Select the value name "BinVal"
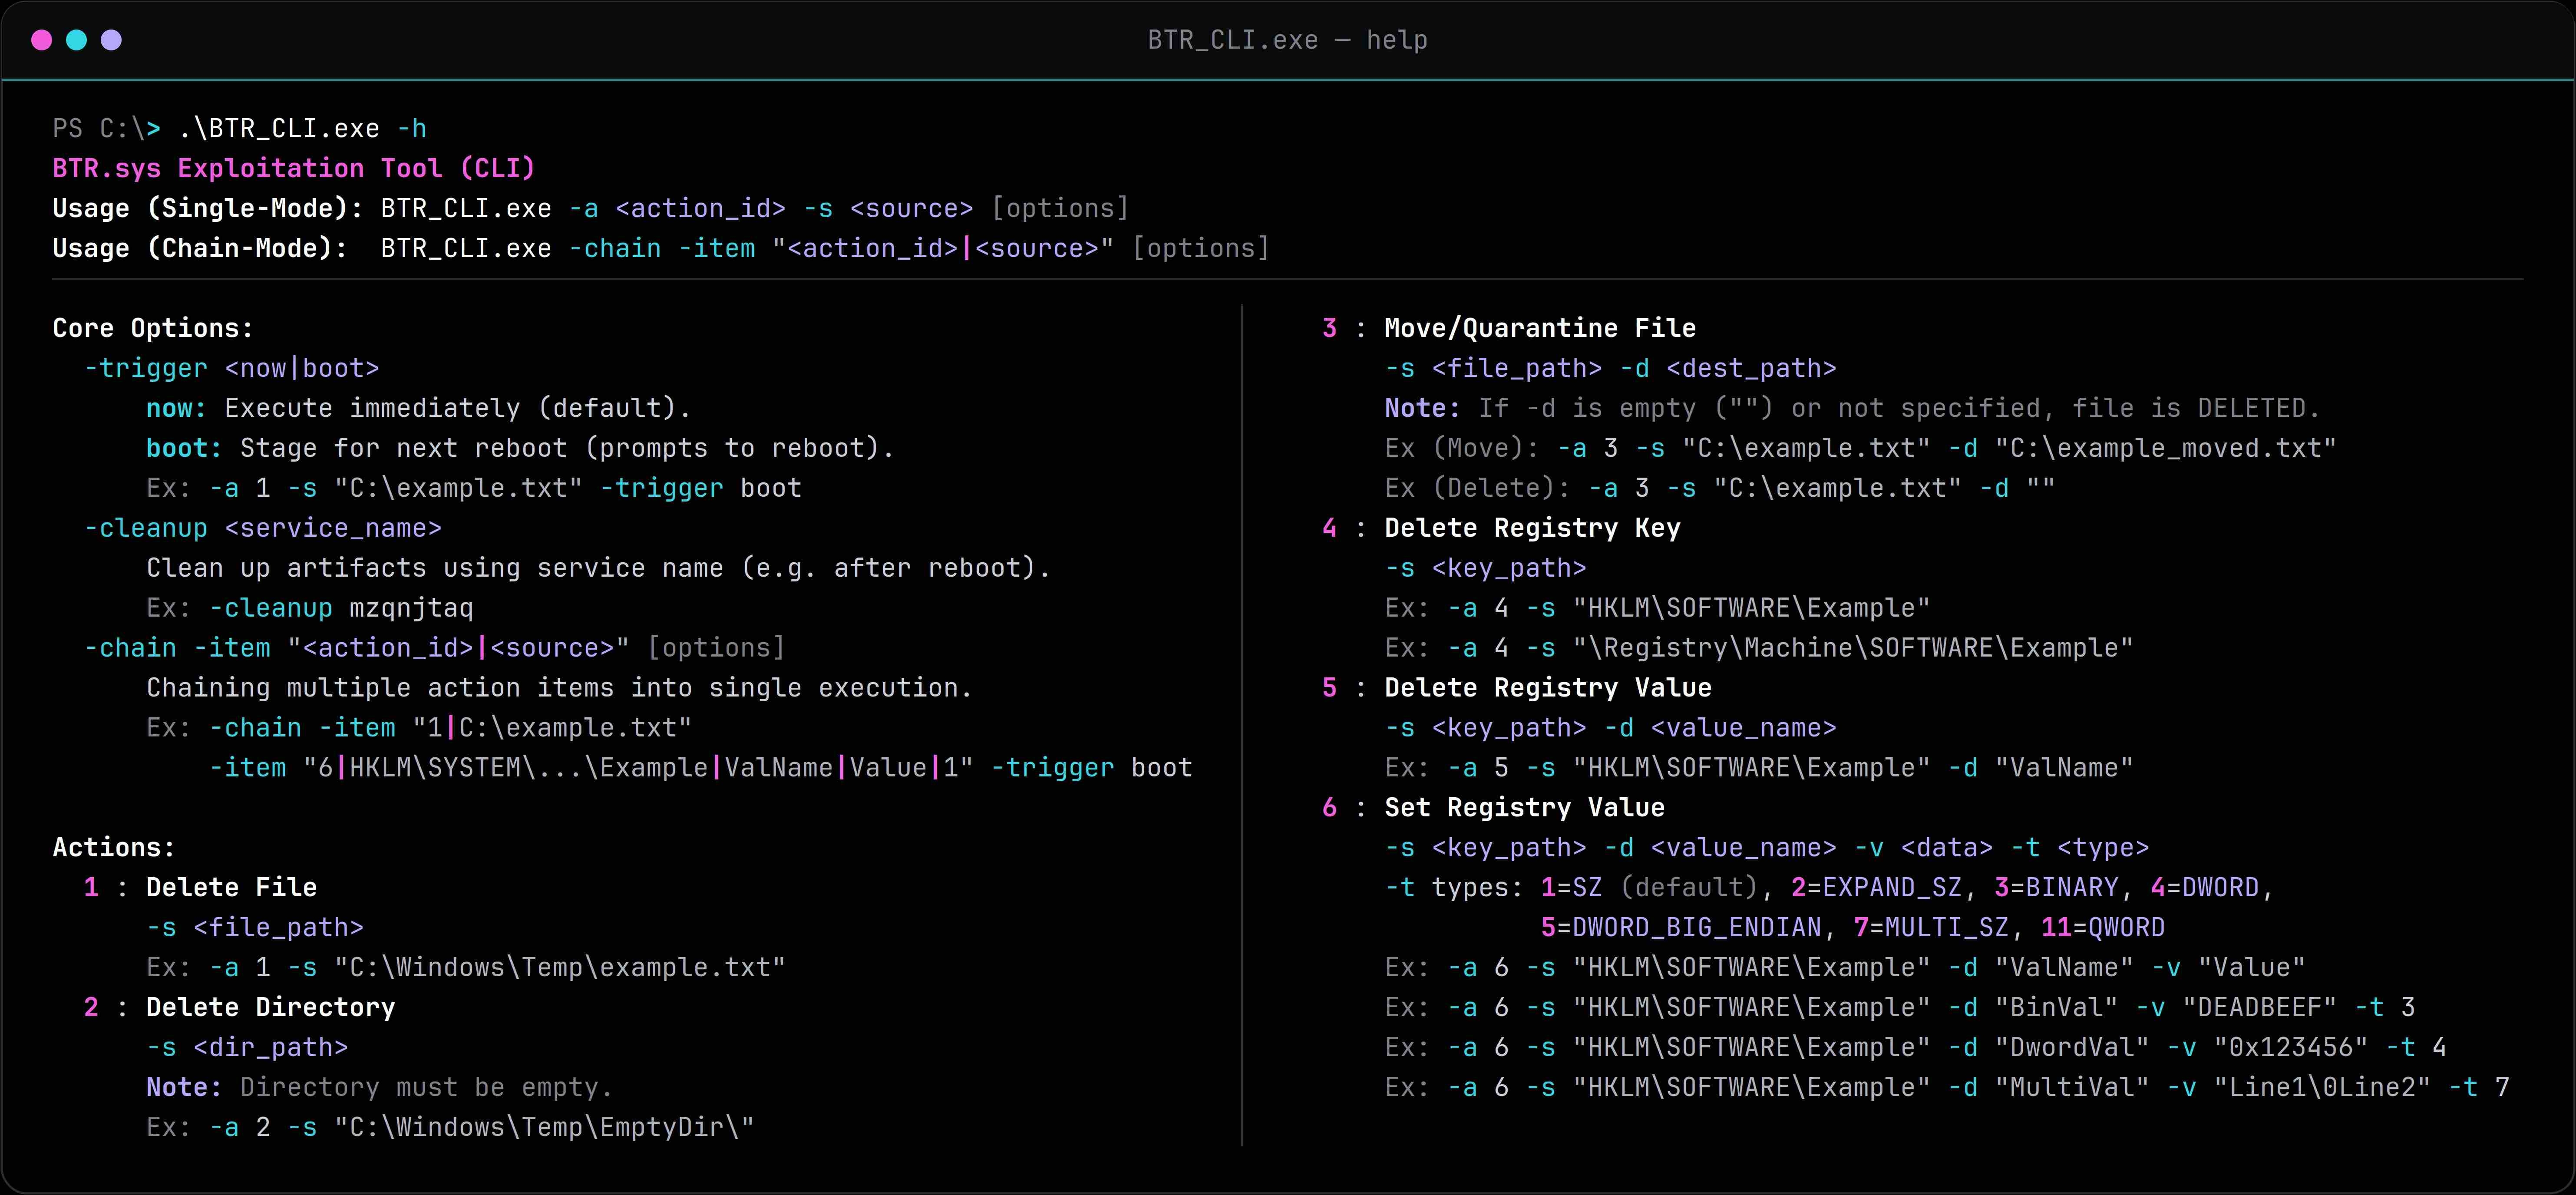Viewport: 2576px width, 1195px height. tap(2056, 1008)
